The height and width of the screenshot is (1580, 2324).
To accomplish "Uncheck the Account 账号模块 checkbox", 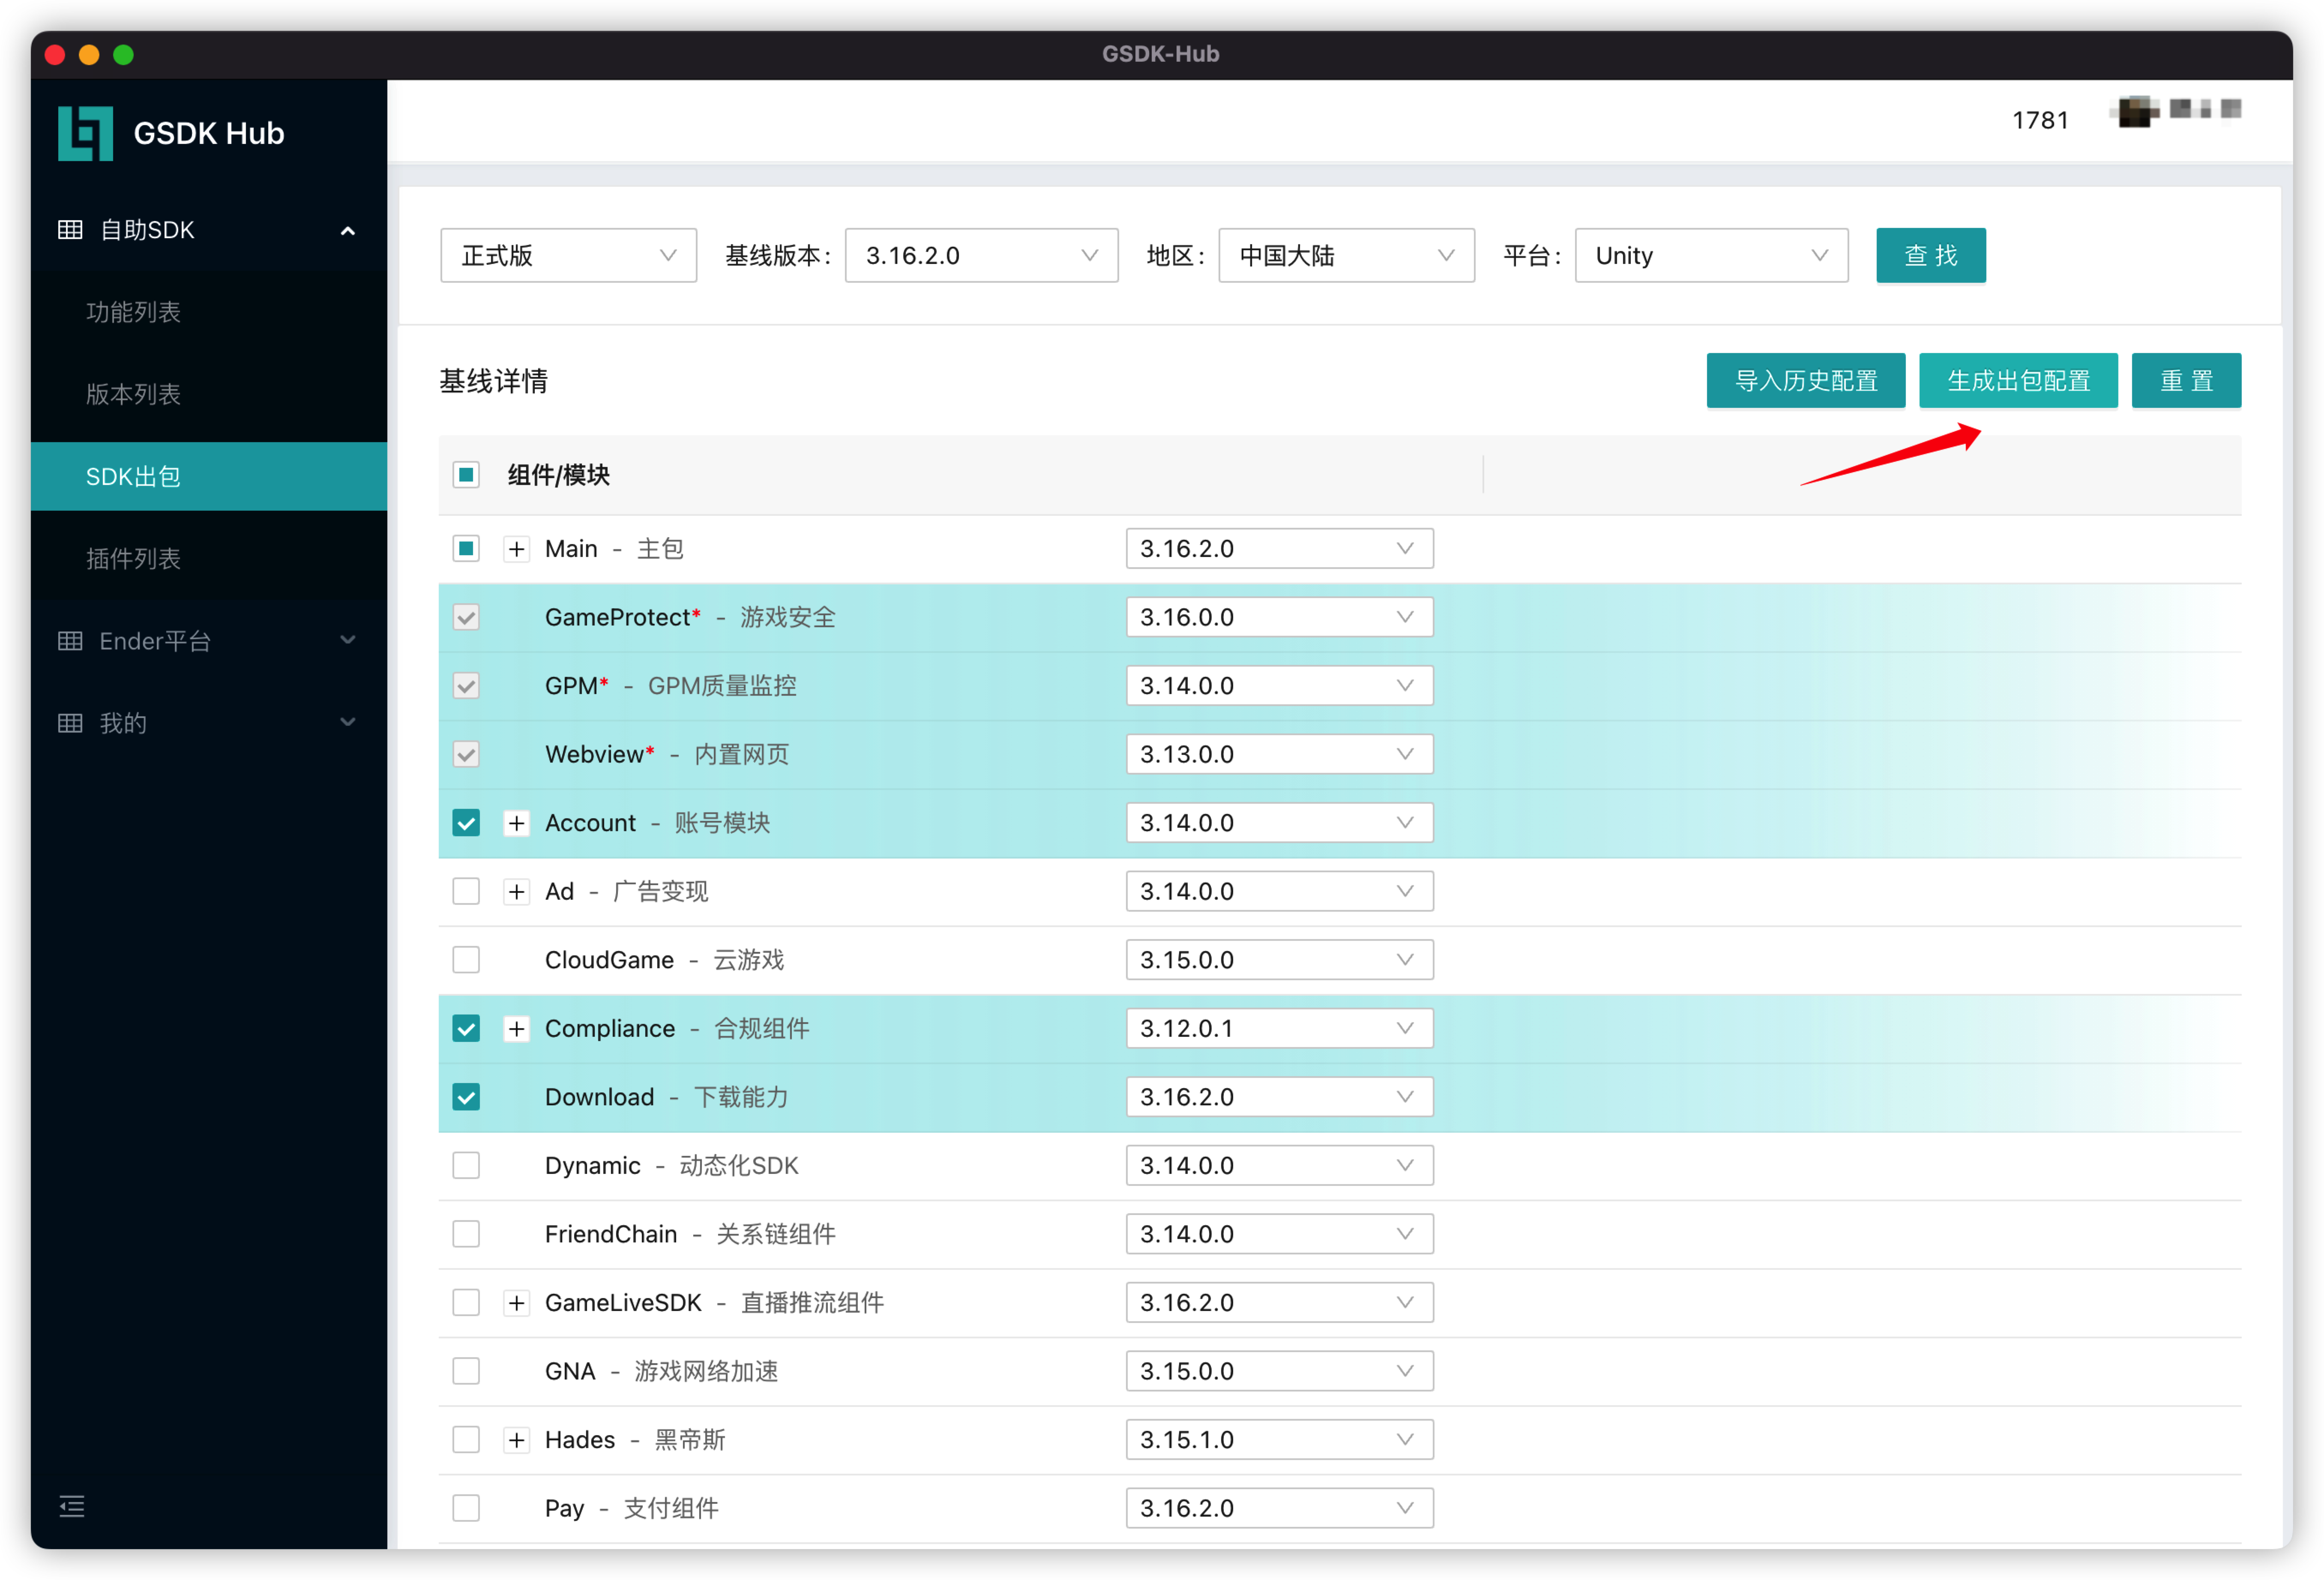I will 466,823.
